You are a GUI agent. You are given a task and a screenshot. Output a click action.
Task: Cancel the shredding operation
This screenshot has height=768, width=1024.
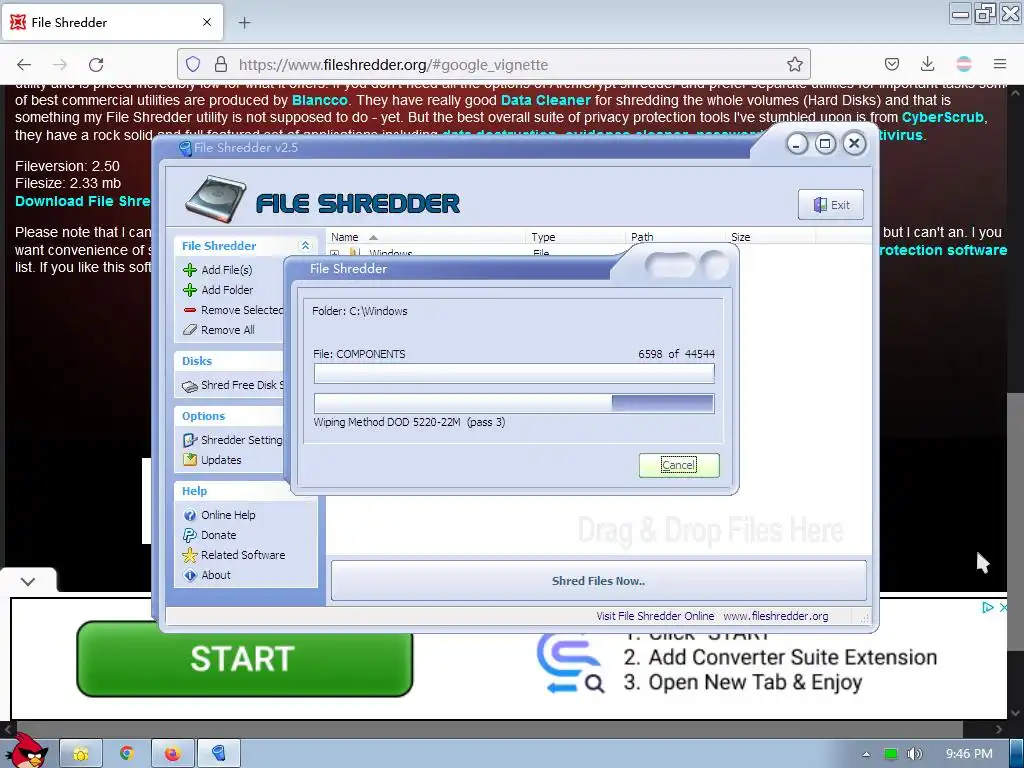[679, 465]
